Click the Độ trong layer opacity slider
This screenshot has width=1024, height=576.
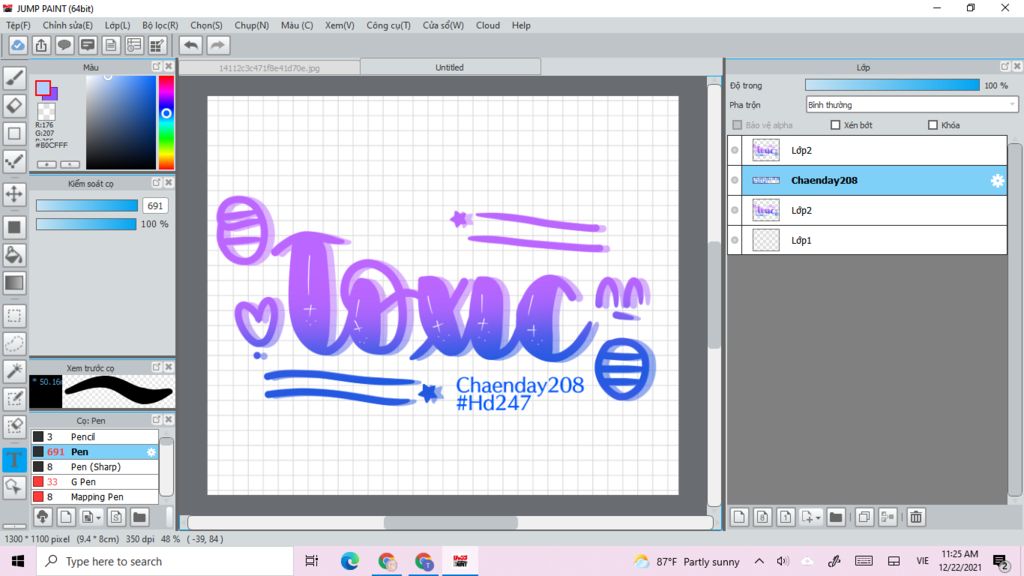pos(892,86)
